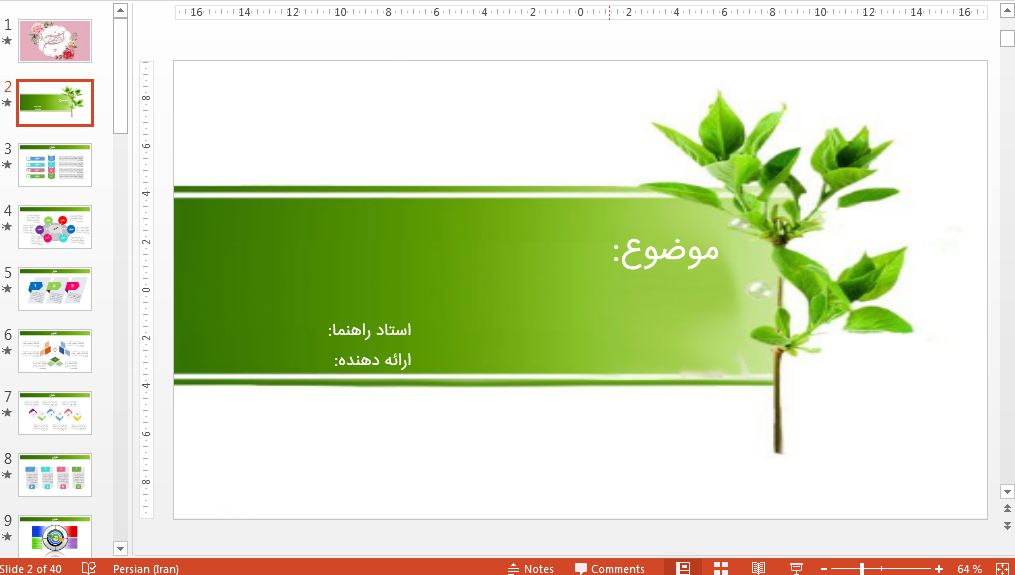Image resolution: width=1015 pixels, height=575 pixels.
Task: Toggle the Comments pane
Action: pos(609,568)
